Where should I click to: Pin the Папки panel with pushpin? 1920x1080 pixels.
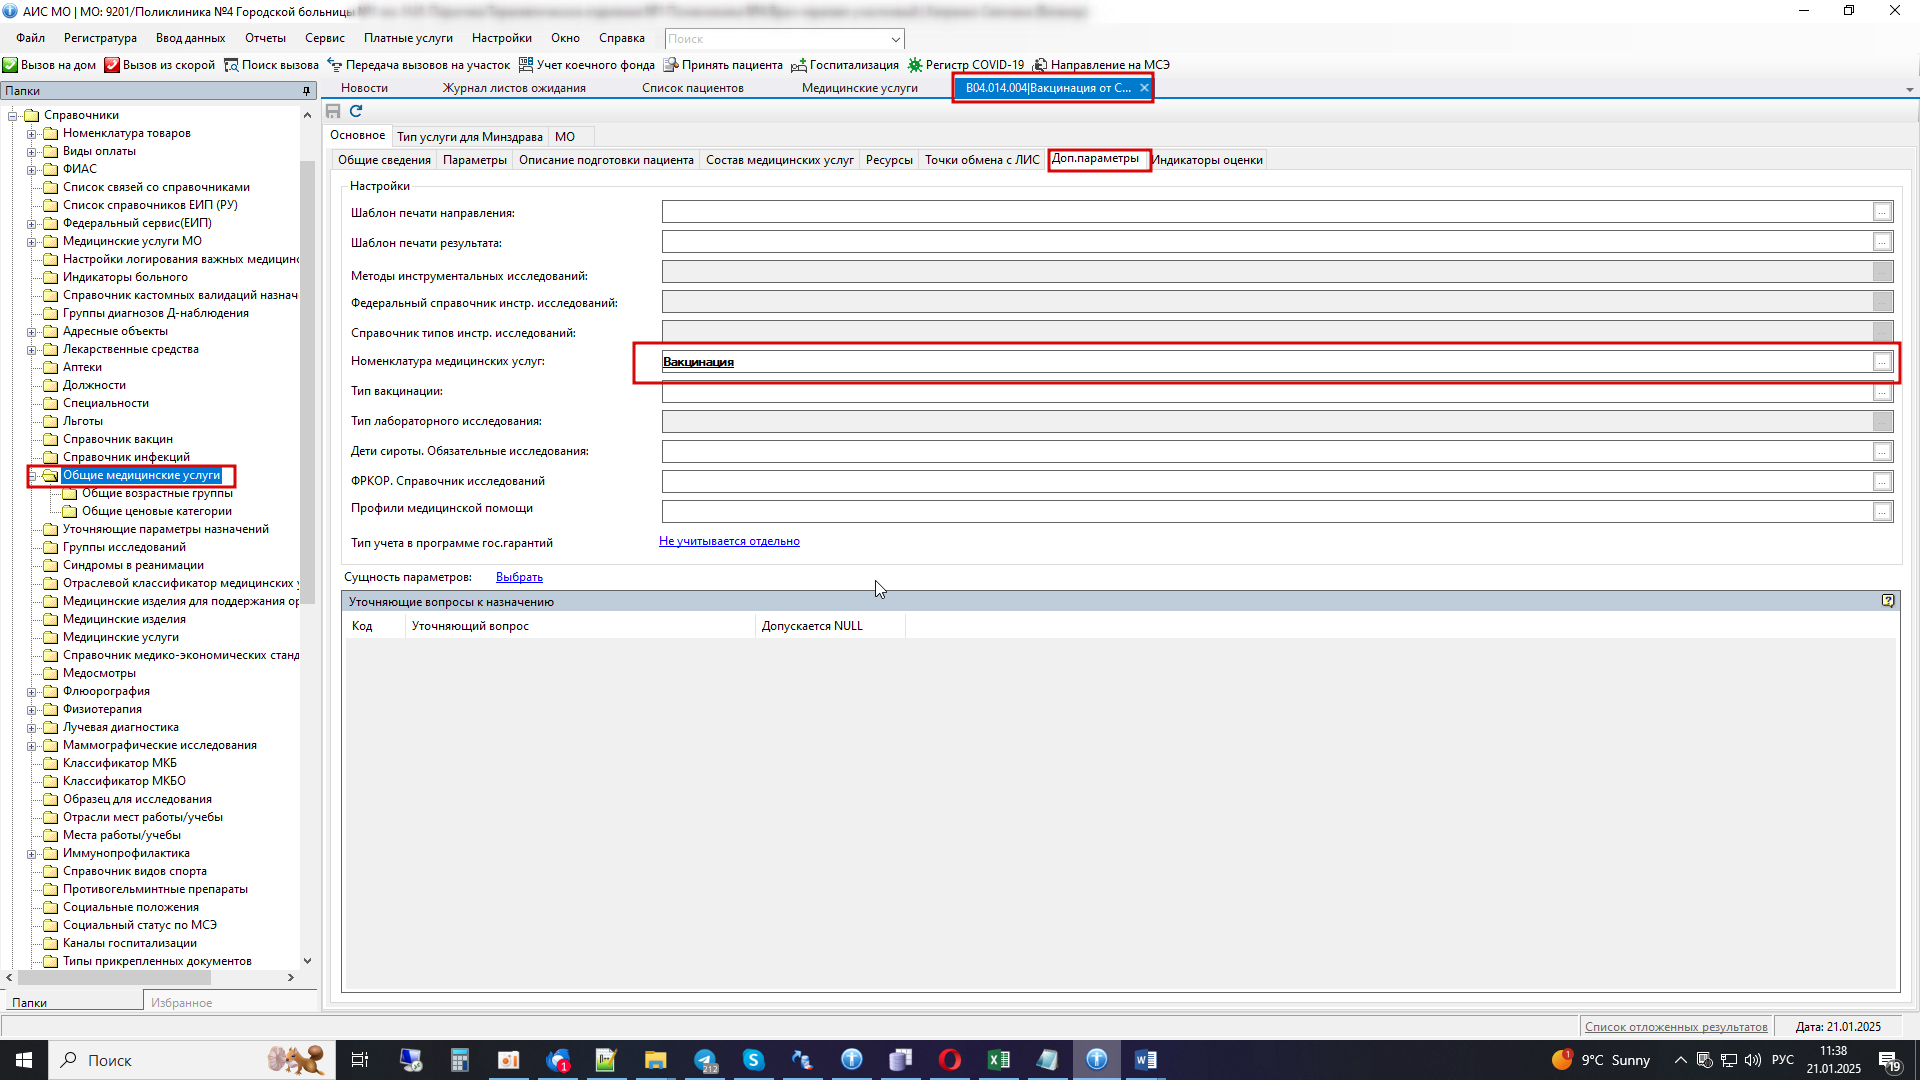point(307,91)
